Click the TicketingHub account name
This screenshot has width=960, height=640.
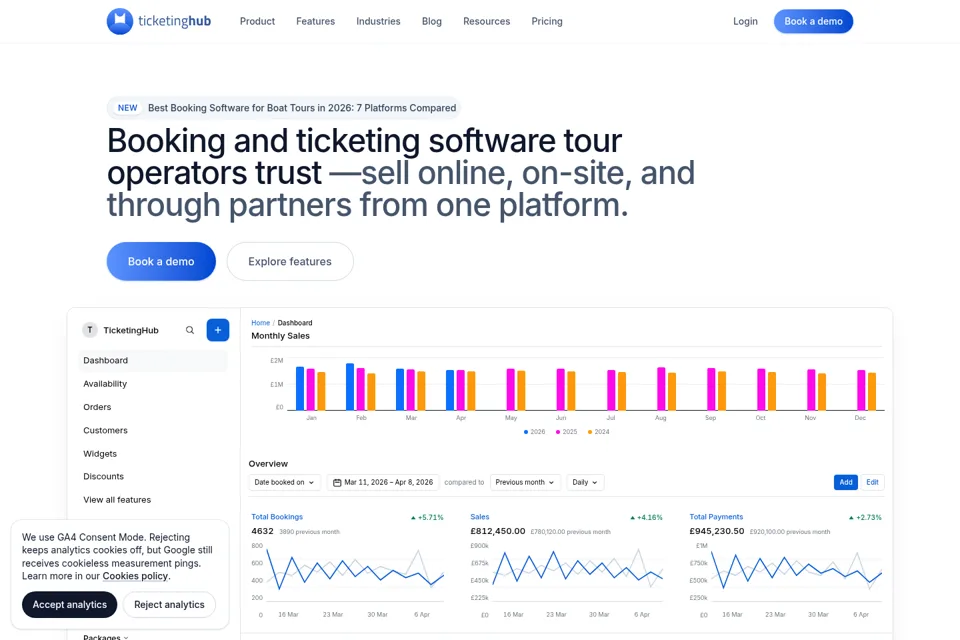tap(131, 330)
